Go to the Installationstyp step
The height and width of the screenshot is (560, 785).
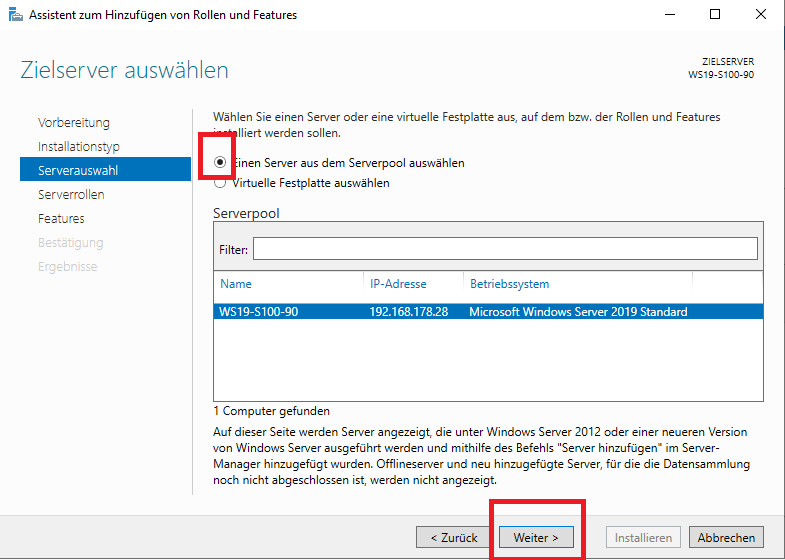click(79, 147)
